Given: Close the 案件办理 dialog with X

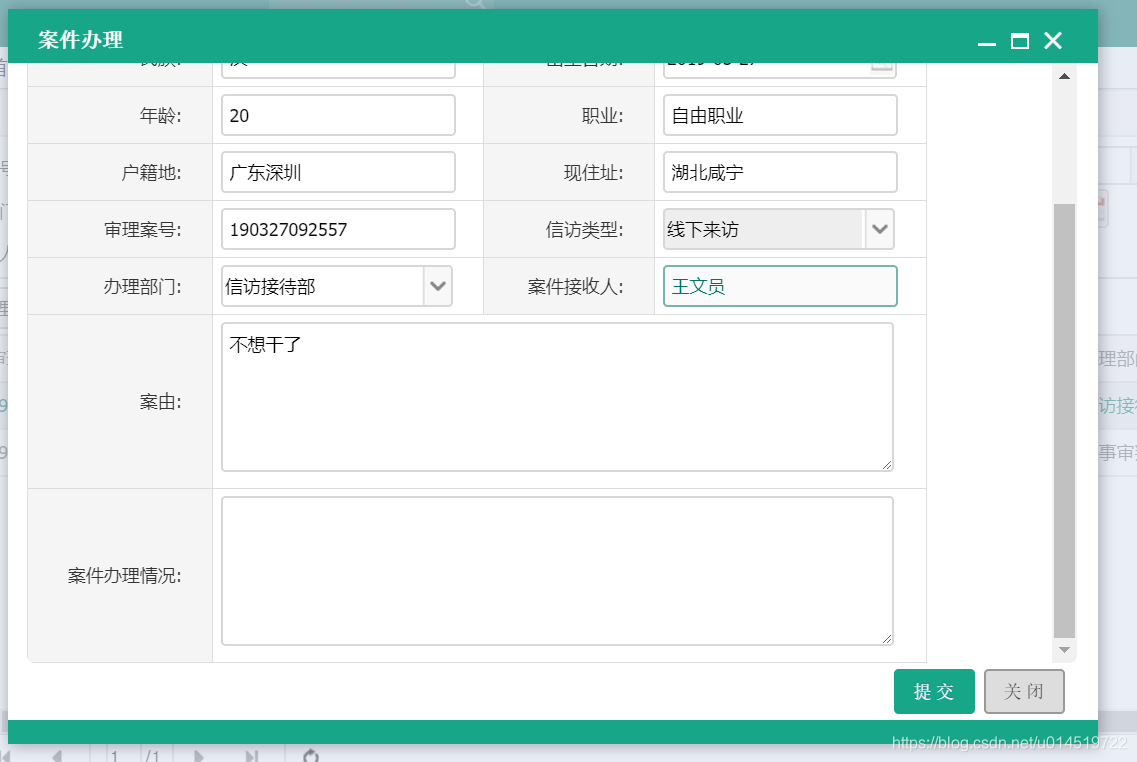Looking at the screenshot, I should 1053,41.
